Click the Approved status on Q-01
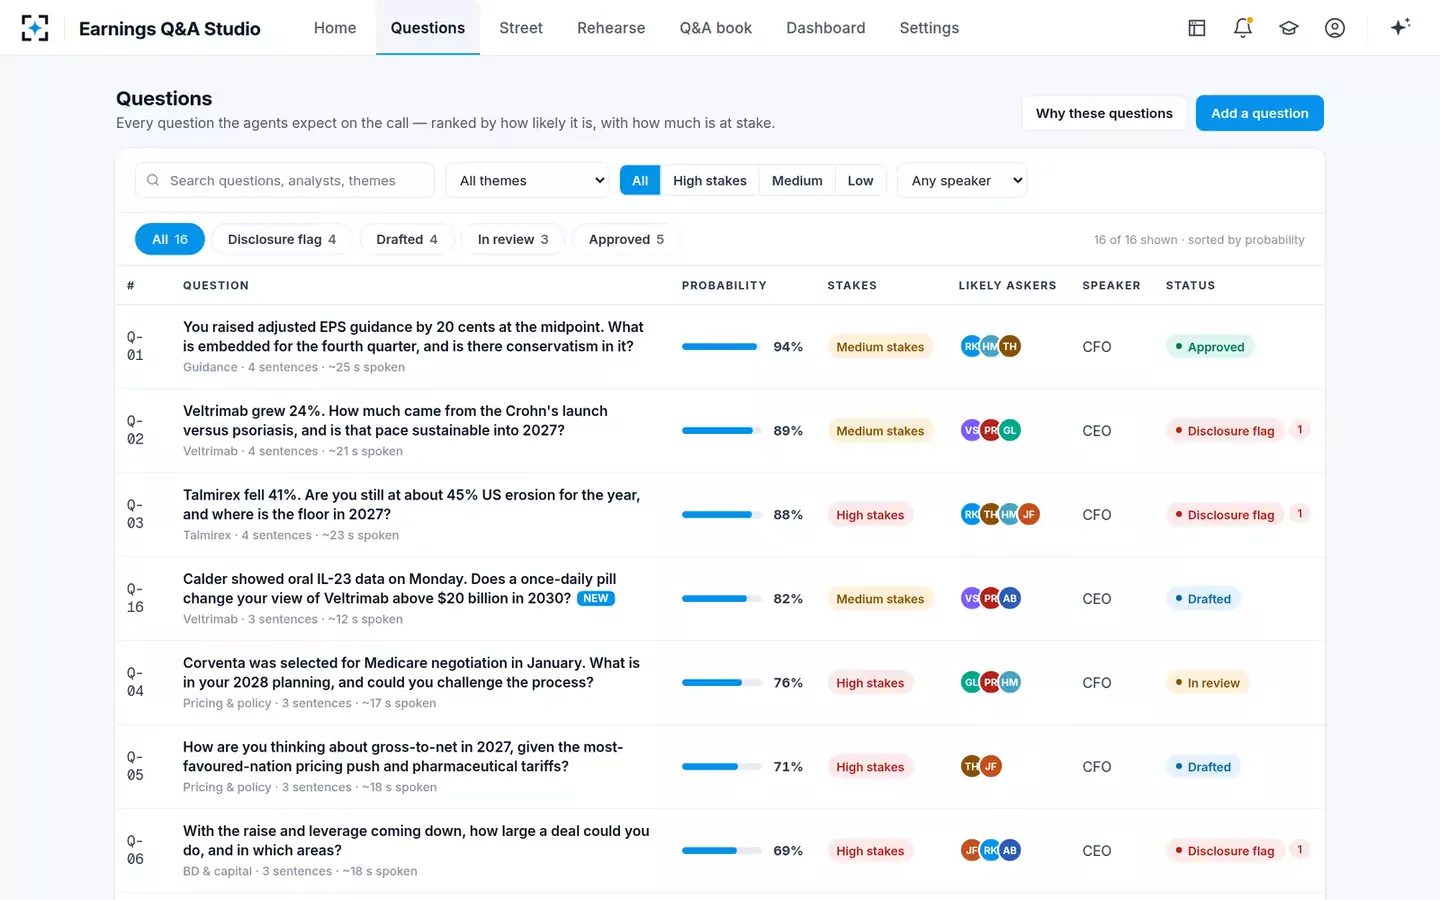Screen dimensions: 1440x900 click(x=1210, y=347)
